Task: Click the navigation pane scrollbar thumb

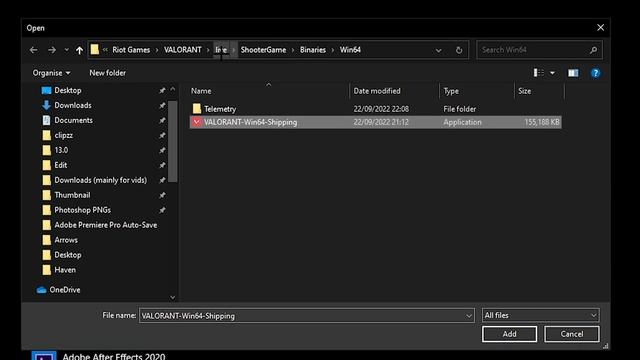Action: coord(173,141)
